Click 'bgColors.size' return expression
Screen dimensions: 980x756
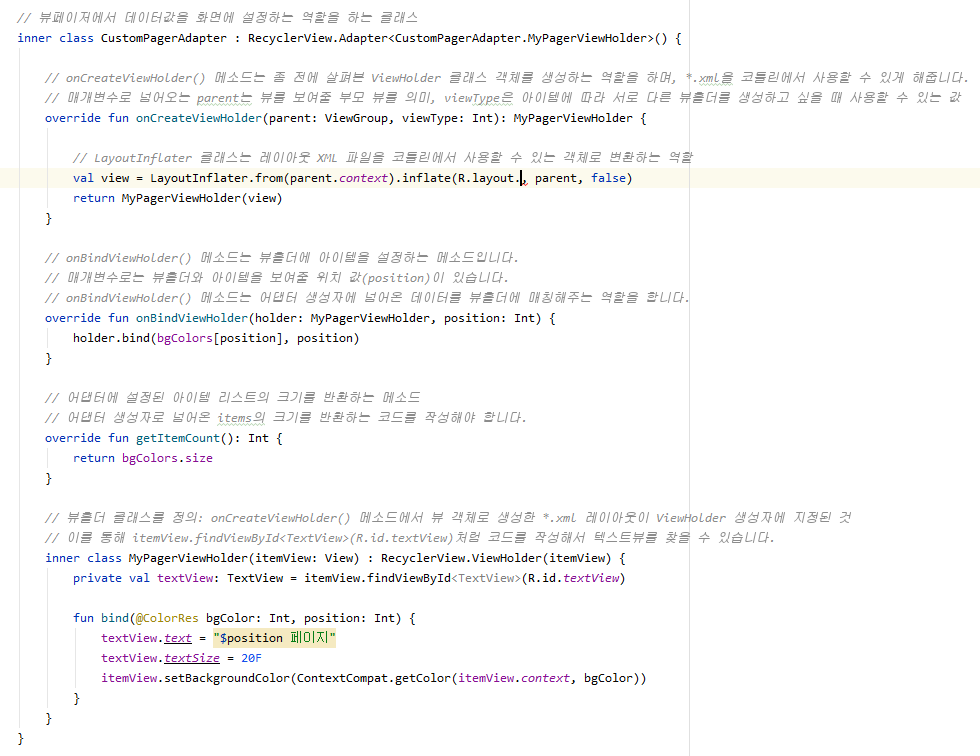(167, 458)
